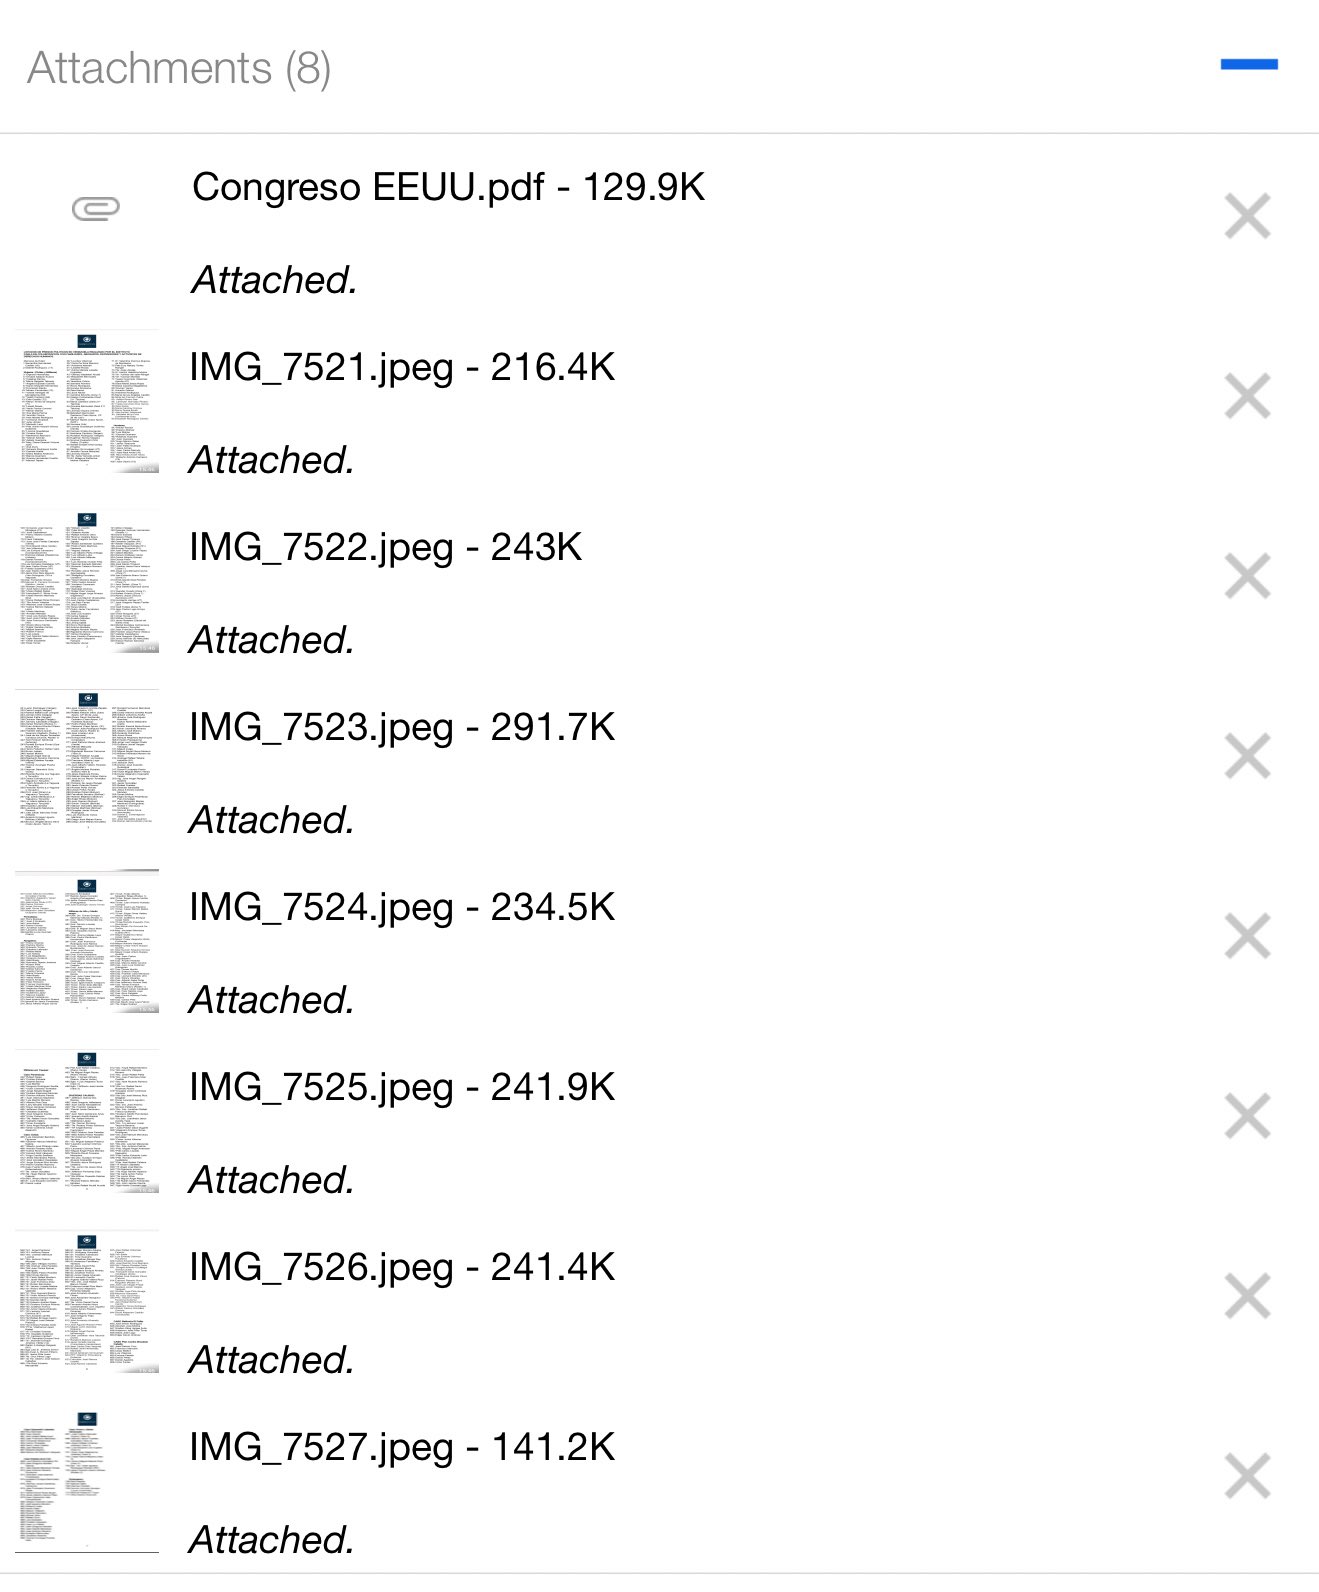Remove the IMG_7525.jpeg attachment
The width and height of the screenshot is (1319, 1592).
pyautogui.click(x=1247, y=1117)
